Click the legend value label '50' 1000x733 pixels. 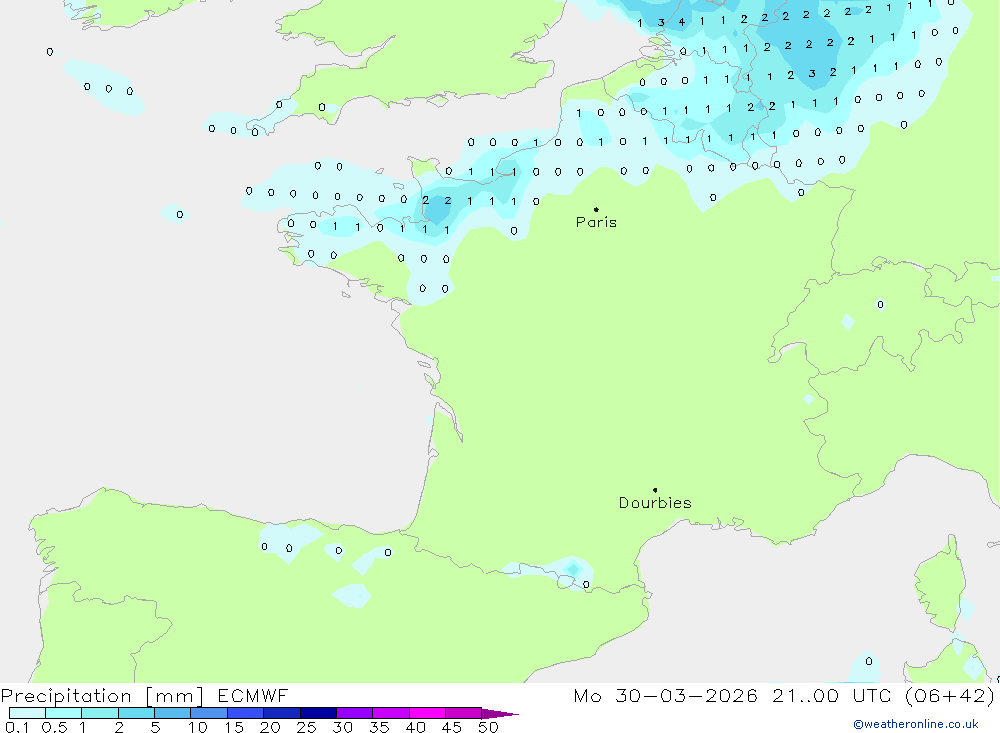(488, 727)
